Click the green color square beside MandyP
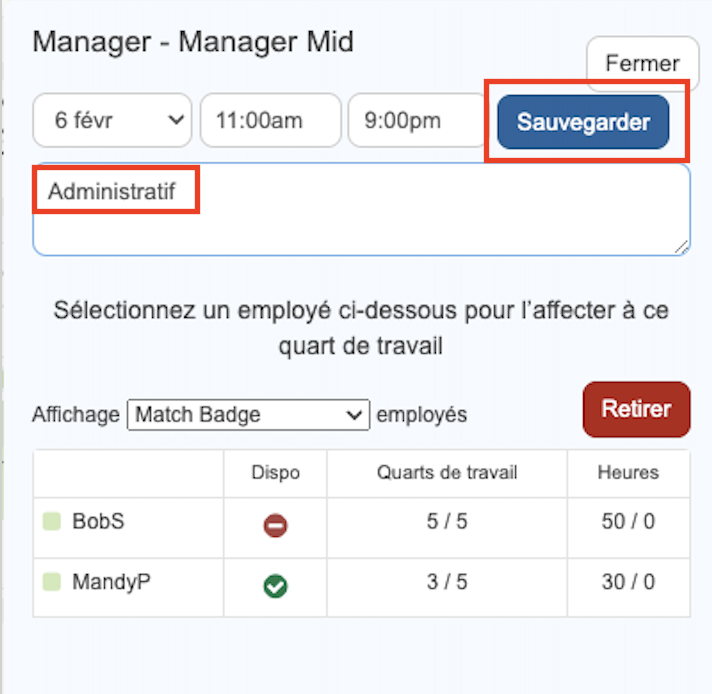712x694 pixels. click(x=51, y=583)
